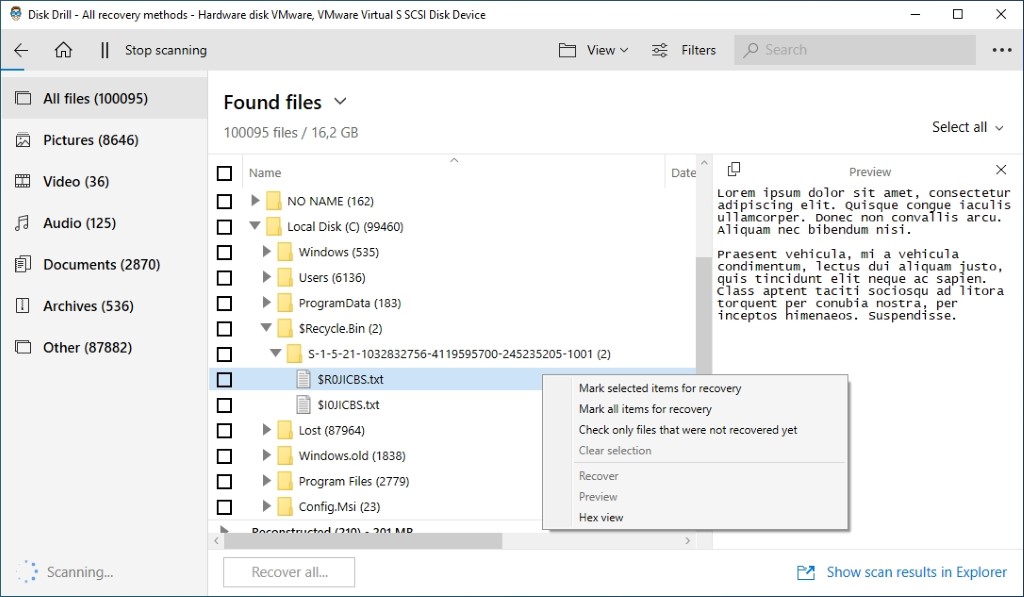Focus the Search input field
This screenshot has height=597, width=1024.
tap(855, 50)
